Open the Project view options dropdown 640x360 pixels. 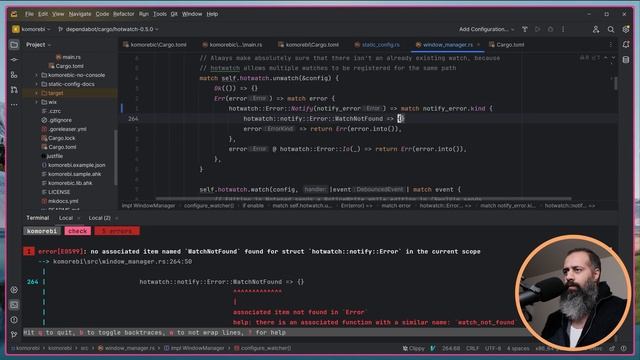point(39,44)
